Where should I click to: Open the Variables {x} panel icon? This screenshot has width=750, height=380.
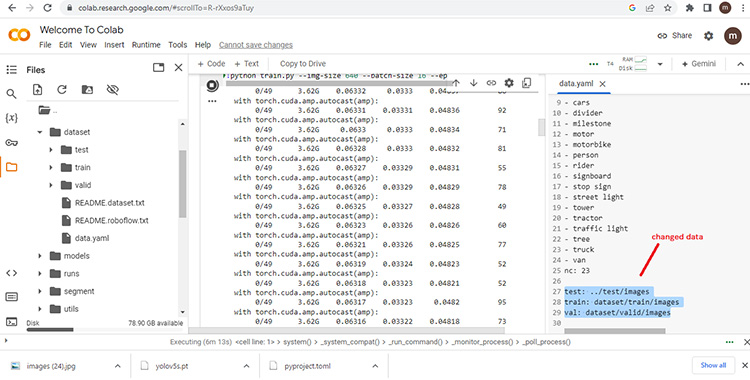pyautogui.click(x=11, y=118)
